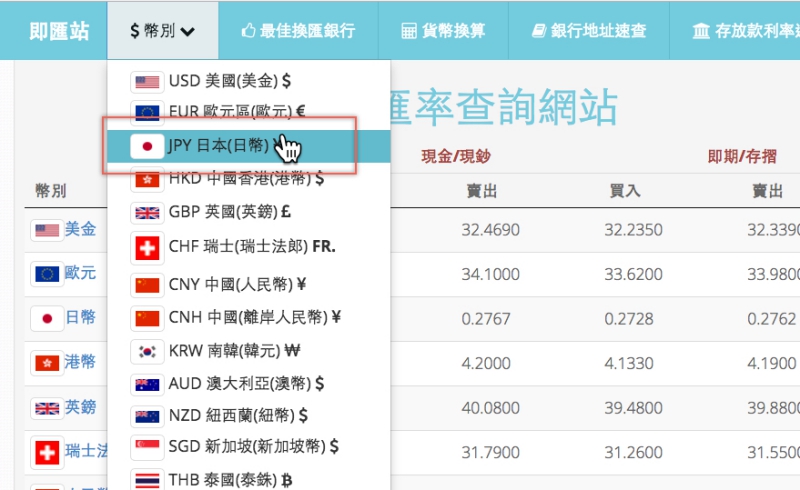Collapse the 幣別 currency dropdown
Viewport: 800px width, 490px height.
163,31
